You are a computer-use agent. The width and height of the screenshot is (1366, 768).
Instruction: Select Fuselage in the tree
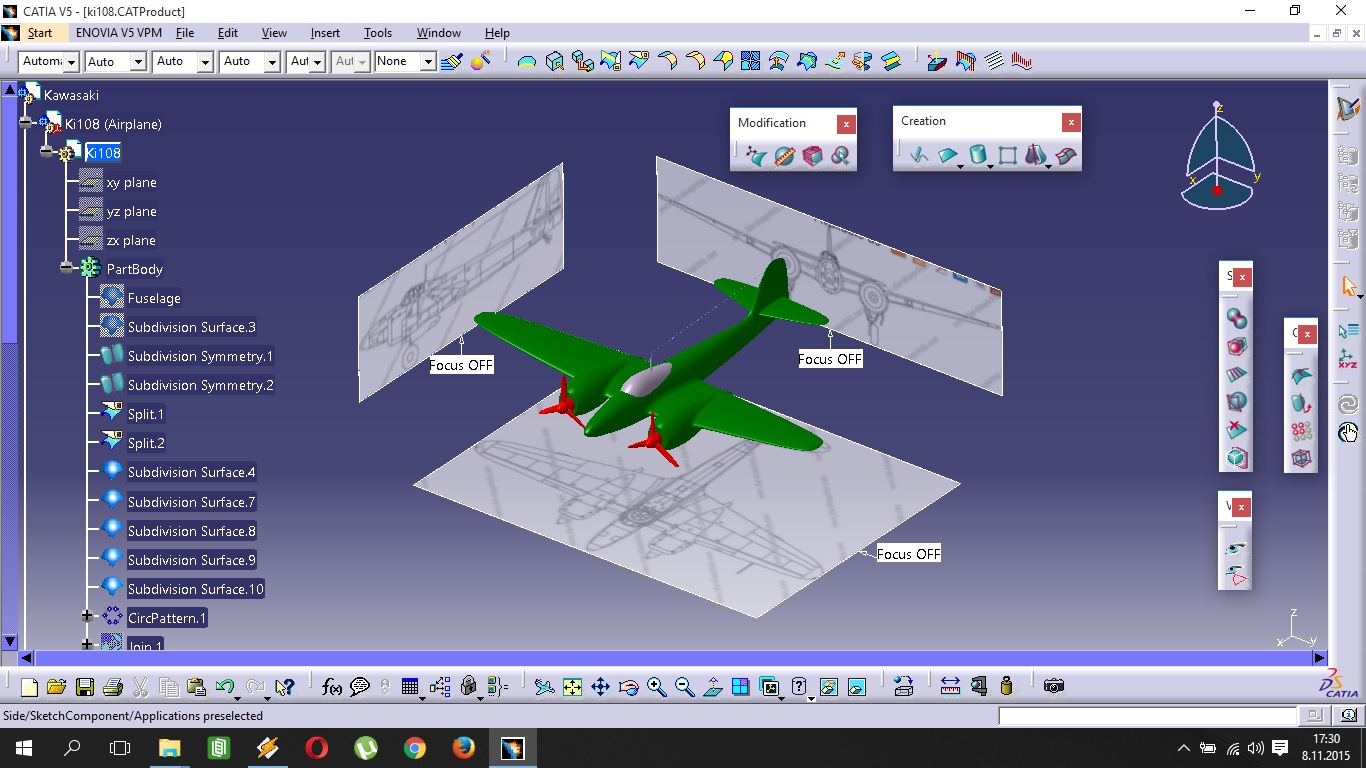[x=154, y=298]
